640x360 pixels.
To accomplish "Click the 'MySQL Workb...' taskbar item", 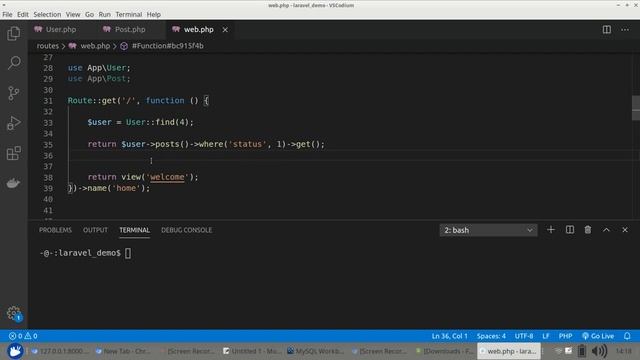I will (x=316, y=351).
